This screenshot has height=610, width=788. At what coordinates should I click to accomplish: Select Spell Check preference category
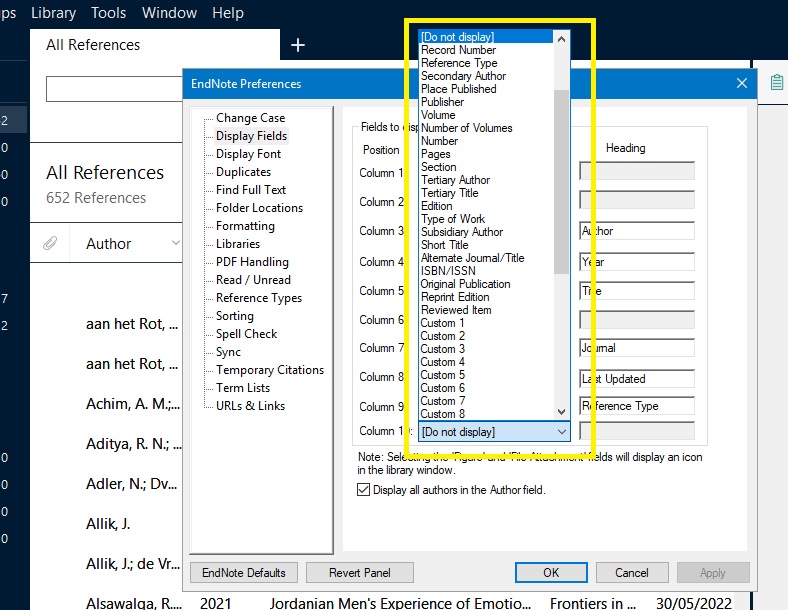point(246,334)
